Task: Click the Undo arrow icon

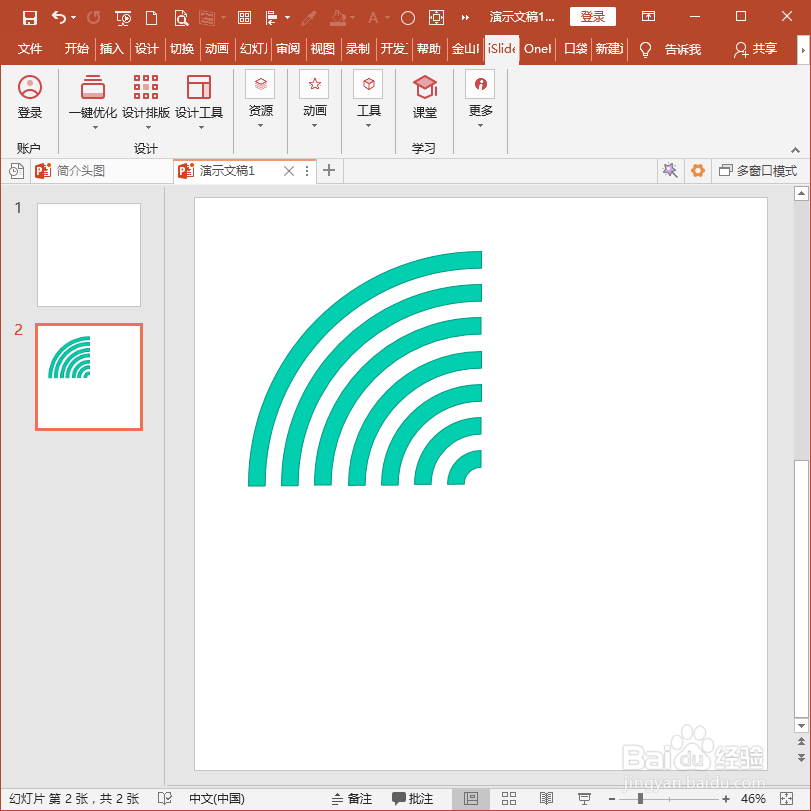Action: pyautogui.click(x=58, y=18)
